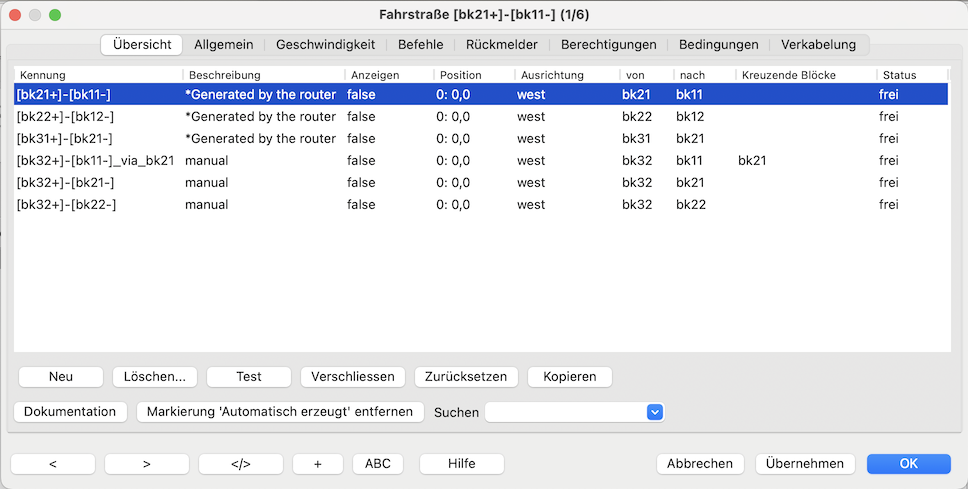The image size is (968, 489).
Task: Click the ABC sort button
Action: (x=378, y=464)
